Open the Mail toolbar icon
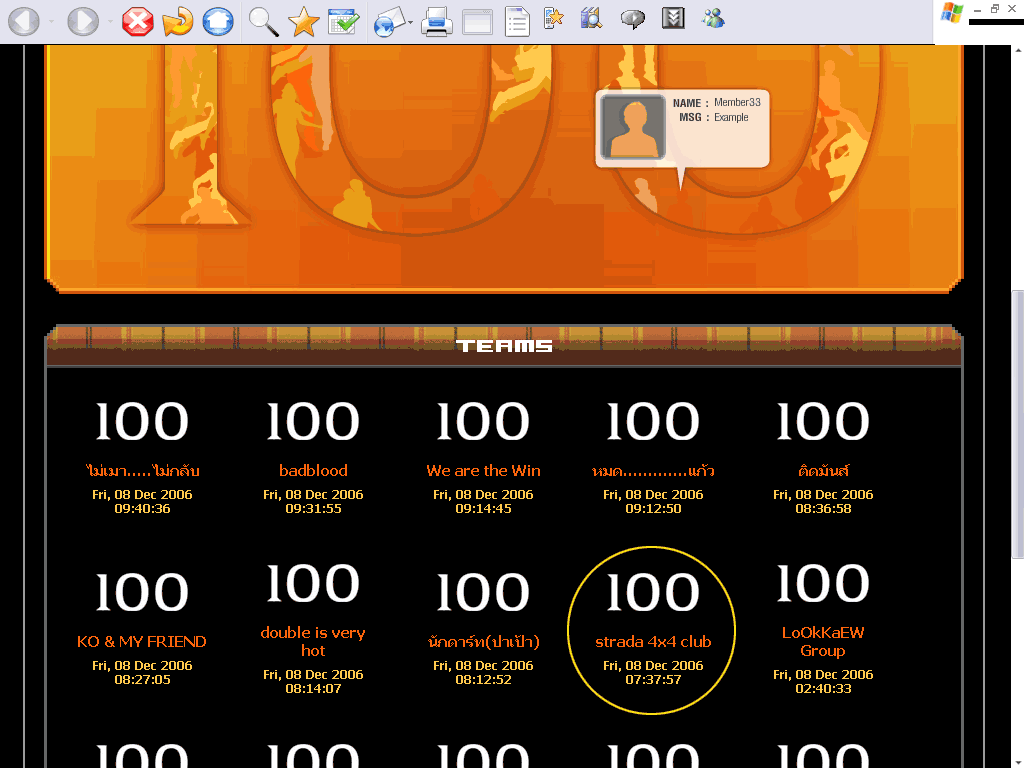 tap(388, 21)
